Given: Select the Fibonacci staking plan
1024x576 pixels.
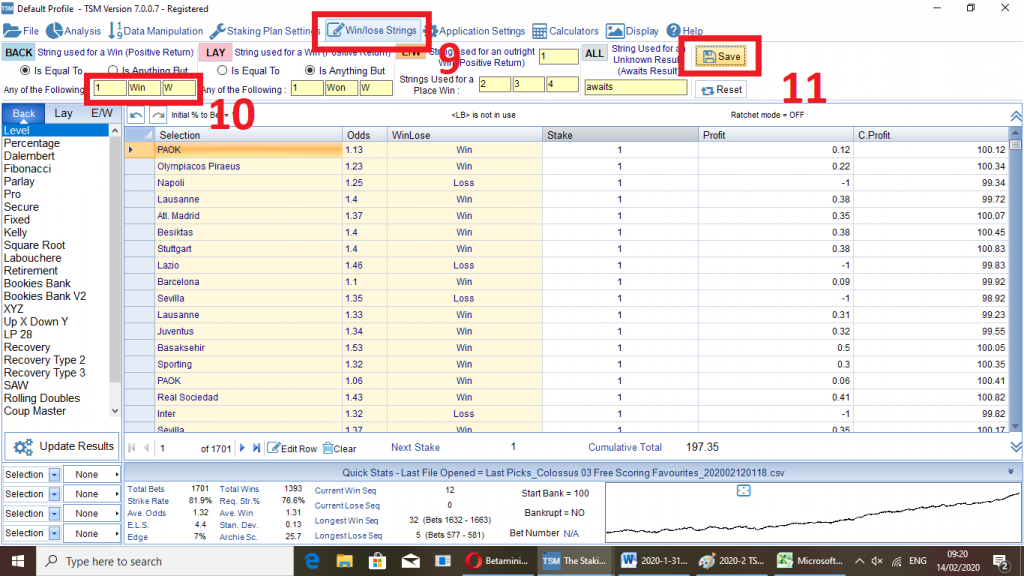Looking at the screenshot, I should pyautogui.click(x=29, y=169).
